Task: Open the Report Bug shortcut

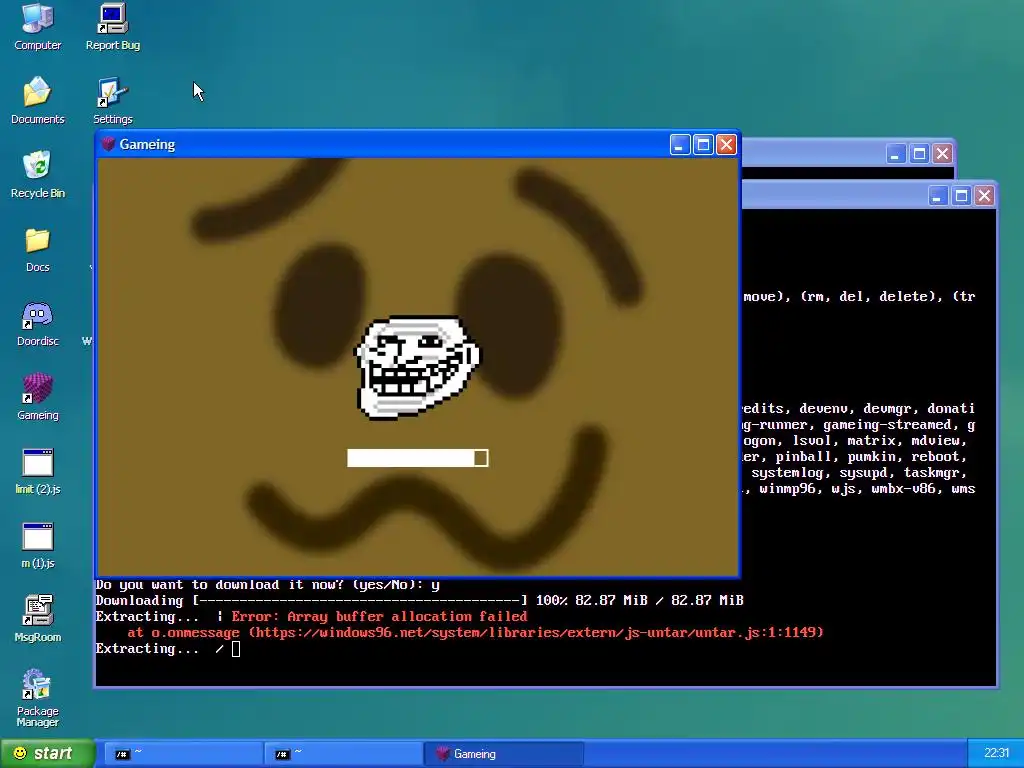Action: (112, 26)
